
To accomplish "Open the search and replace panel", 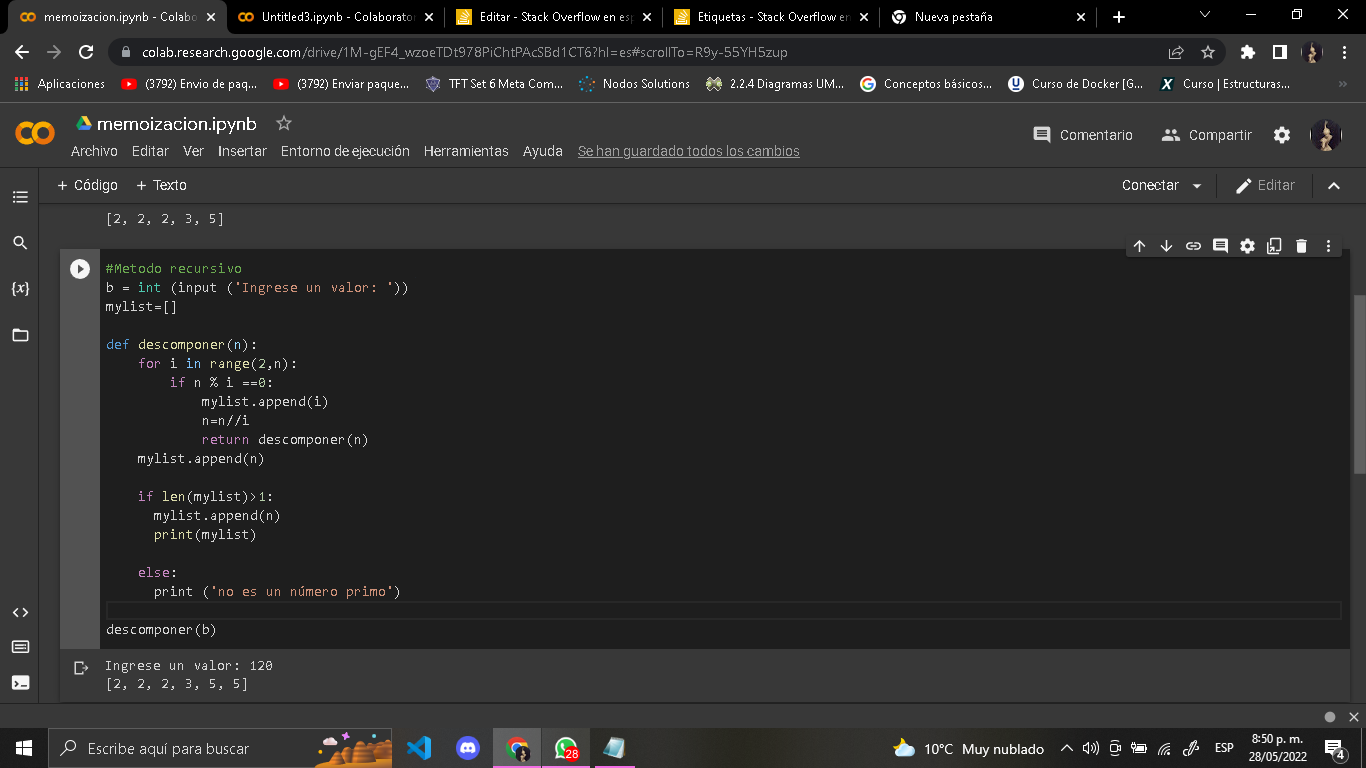I will pyautogui.click(x=20, y=243).
